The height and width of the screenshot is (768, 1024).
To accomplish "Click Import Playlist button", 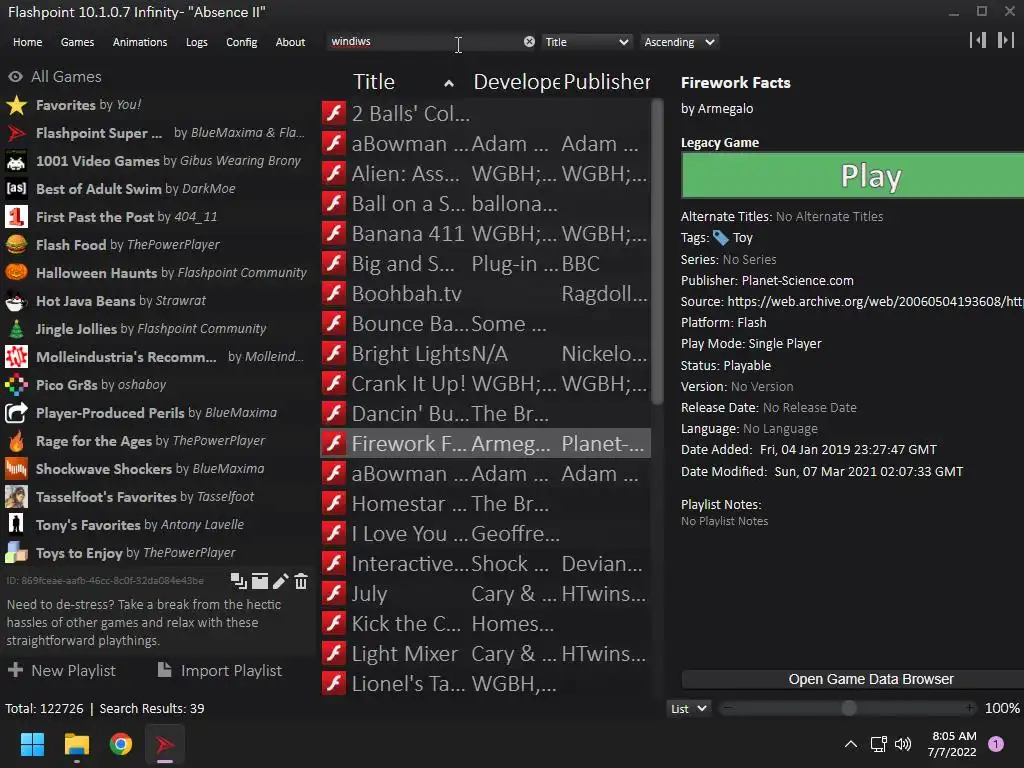I will pyautogui.click(x=219, y=671).
